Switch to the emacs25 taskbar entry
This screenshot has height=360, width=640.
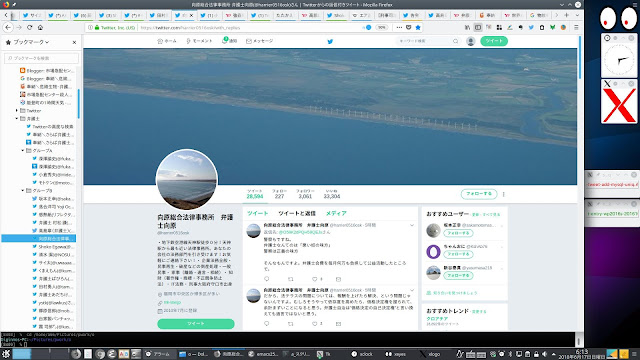point(263,354)
